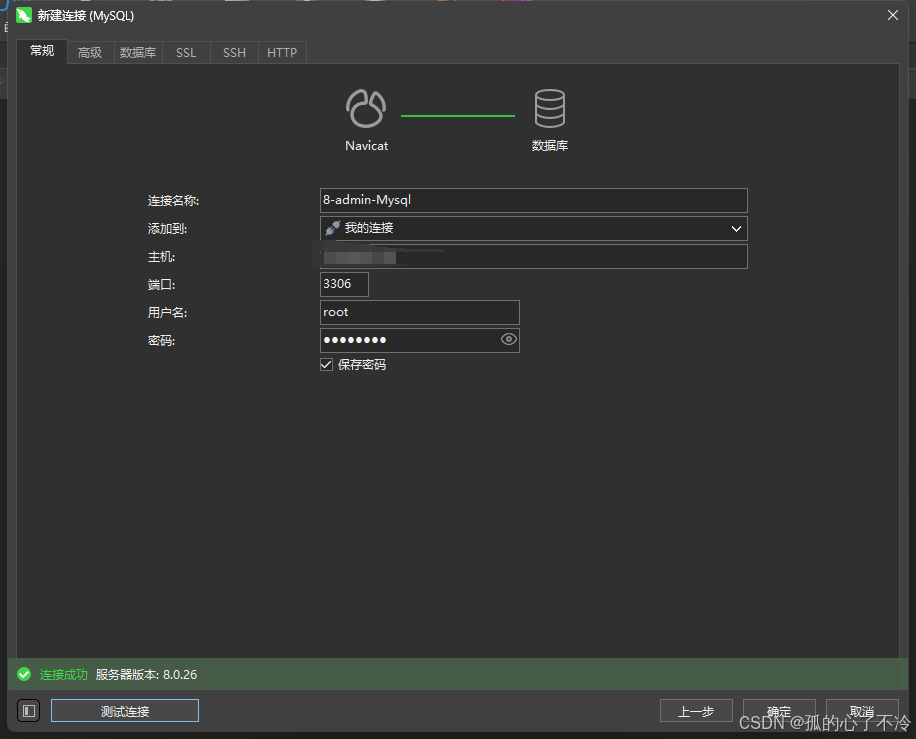The width and height of the screenshot is (916, 739).
Task: Uncheck the 保存密码 checkbox
Action: 327,365
